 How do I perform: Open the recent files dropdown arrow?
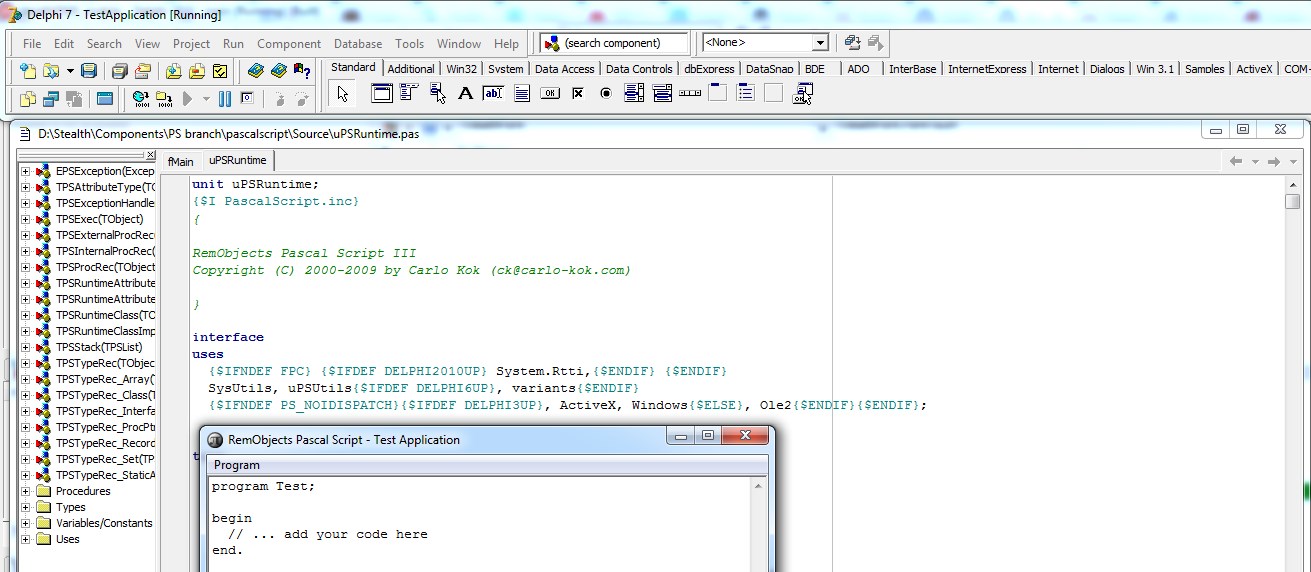tap(70, 71)
